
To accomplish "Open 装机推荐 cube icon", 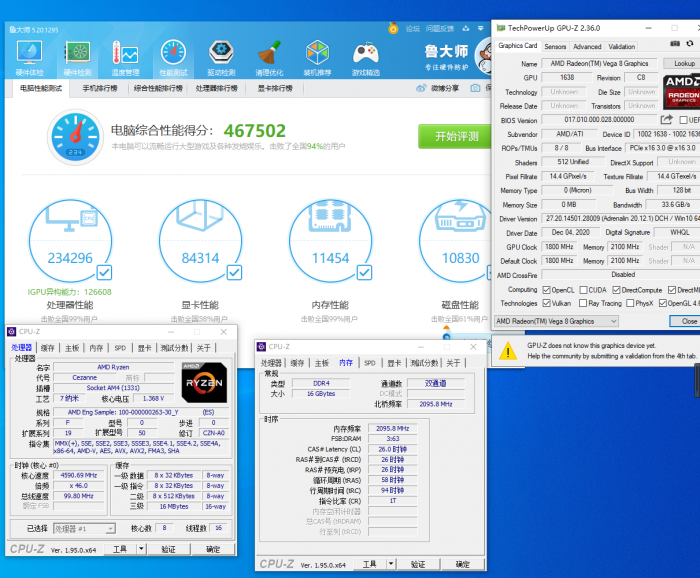I will 318,57.
